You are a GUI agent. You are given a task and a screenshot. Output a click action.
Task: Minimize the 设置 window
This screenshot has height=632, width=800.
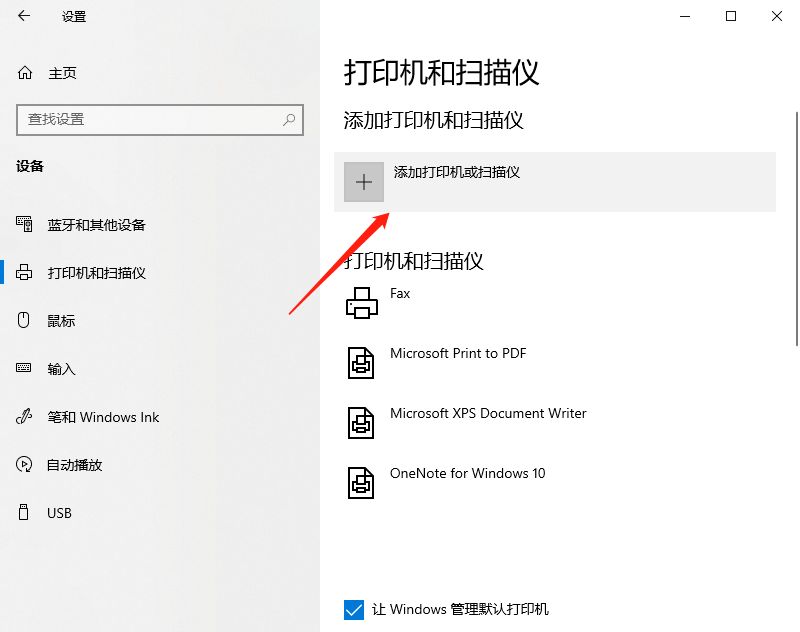coord(685,16)
